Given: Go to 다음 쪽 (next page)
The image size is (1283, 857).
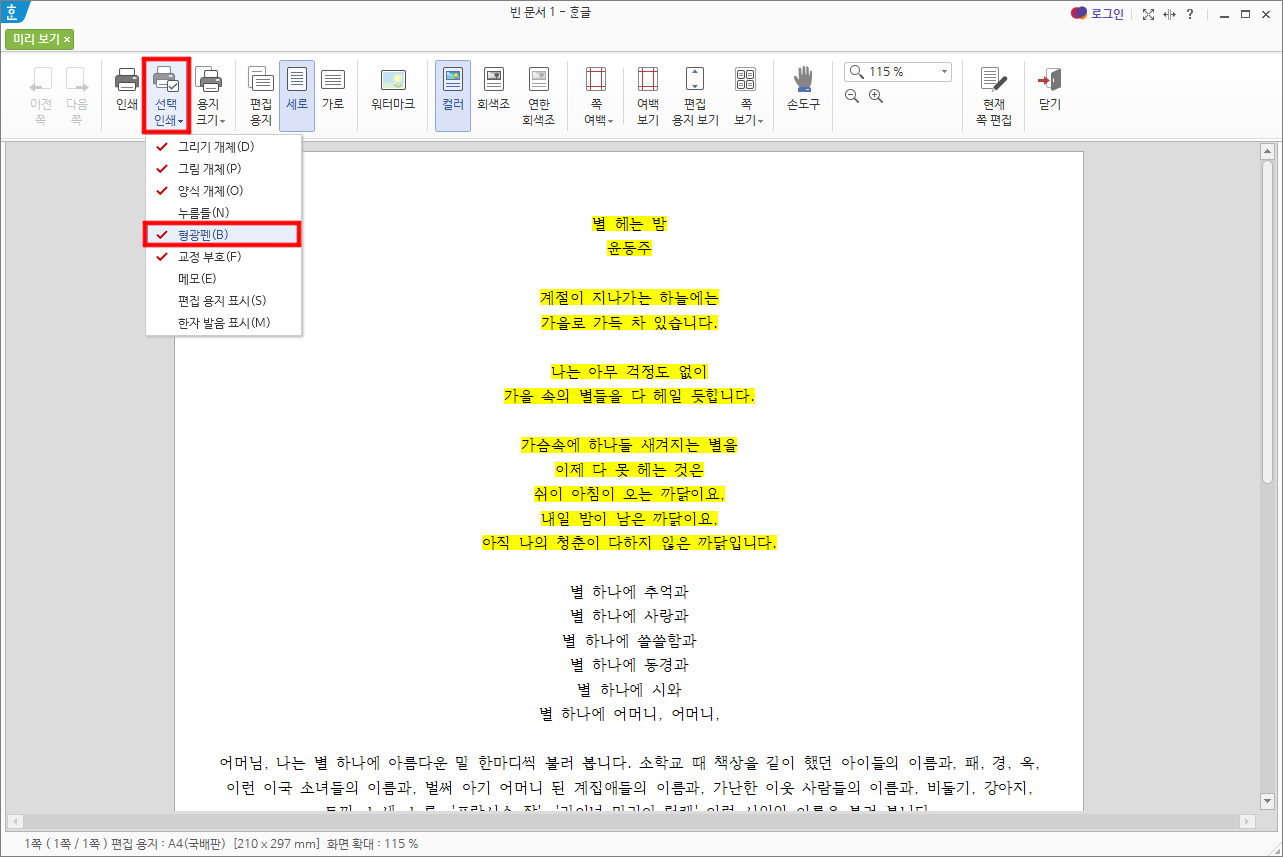Looking at the screenshot, I should 76,96.
